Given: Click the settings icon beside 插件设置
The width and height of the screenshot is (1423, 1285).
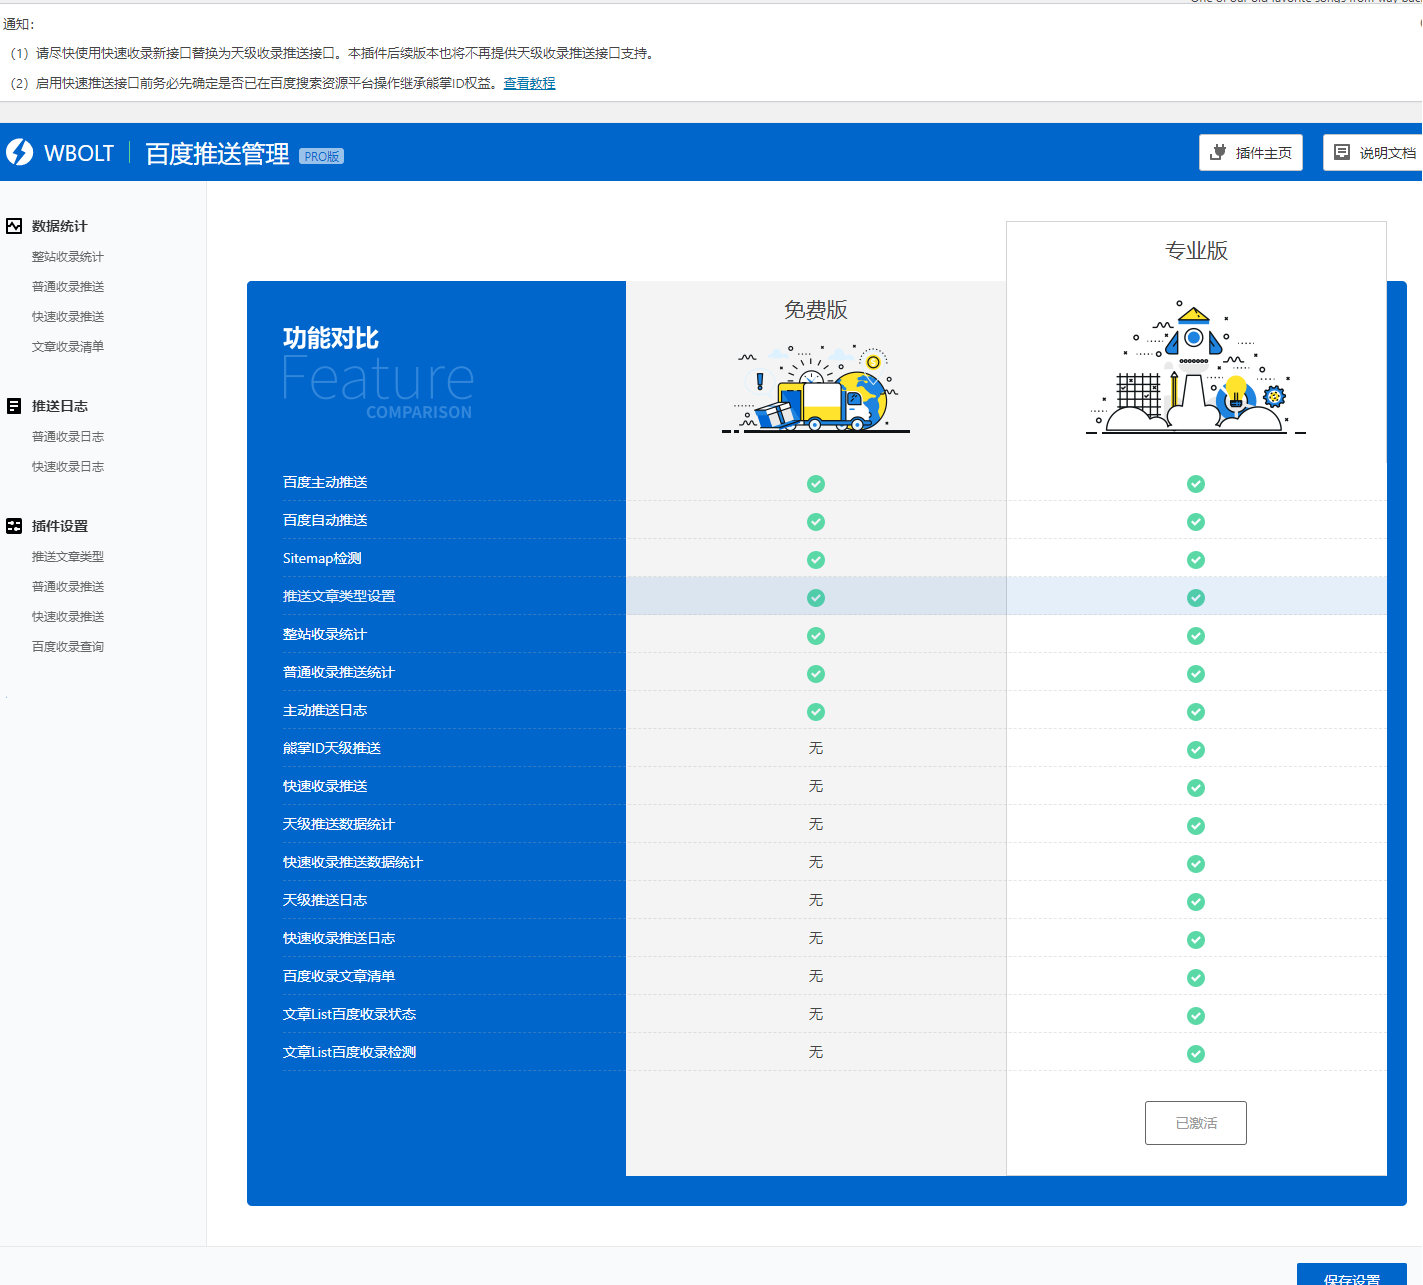Looking at the screenshot, I should (14, 526).
